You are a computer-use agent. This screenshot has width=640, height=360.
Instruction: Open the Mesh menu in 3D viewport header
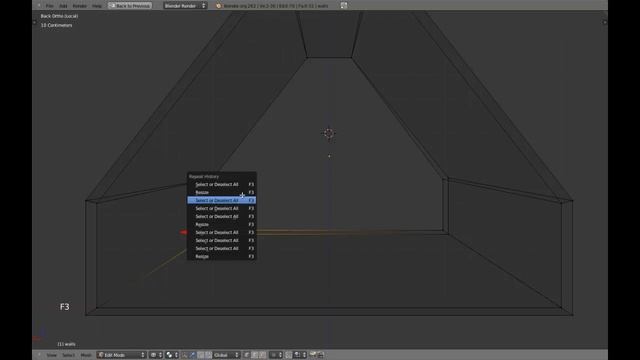(86, 355)
